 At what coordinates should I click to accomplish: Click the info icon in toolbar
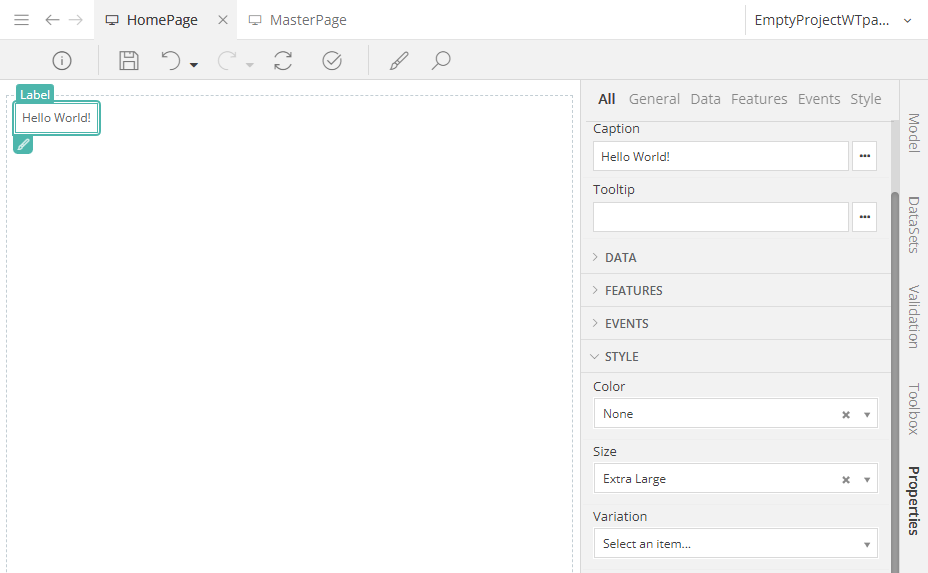[62, 61]
